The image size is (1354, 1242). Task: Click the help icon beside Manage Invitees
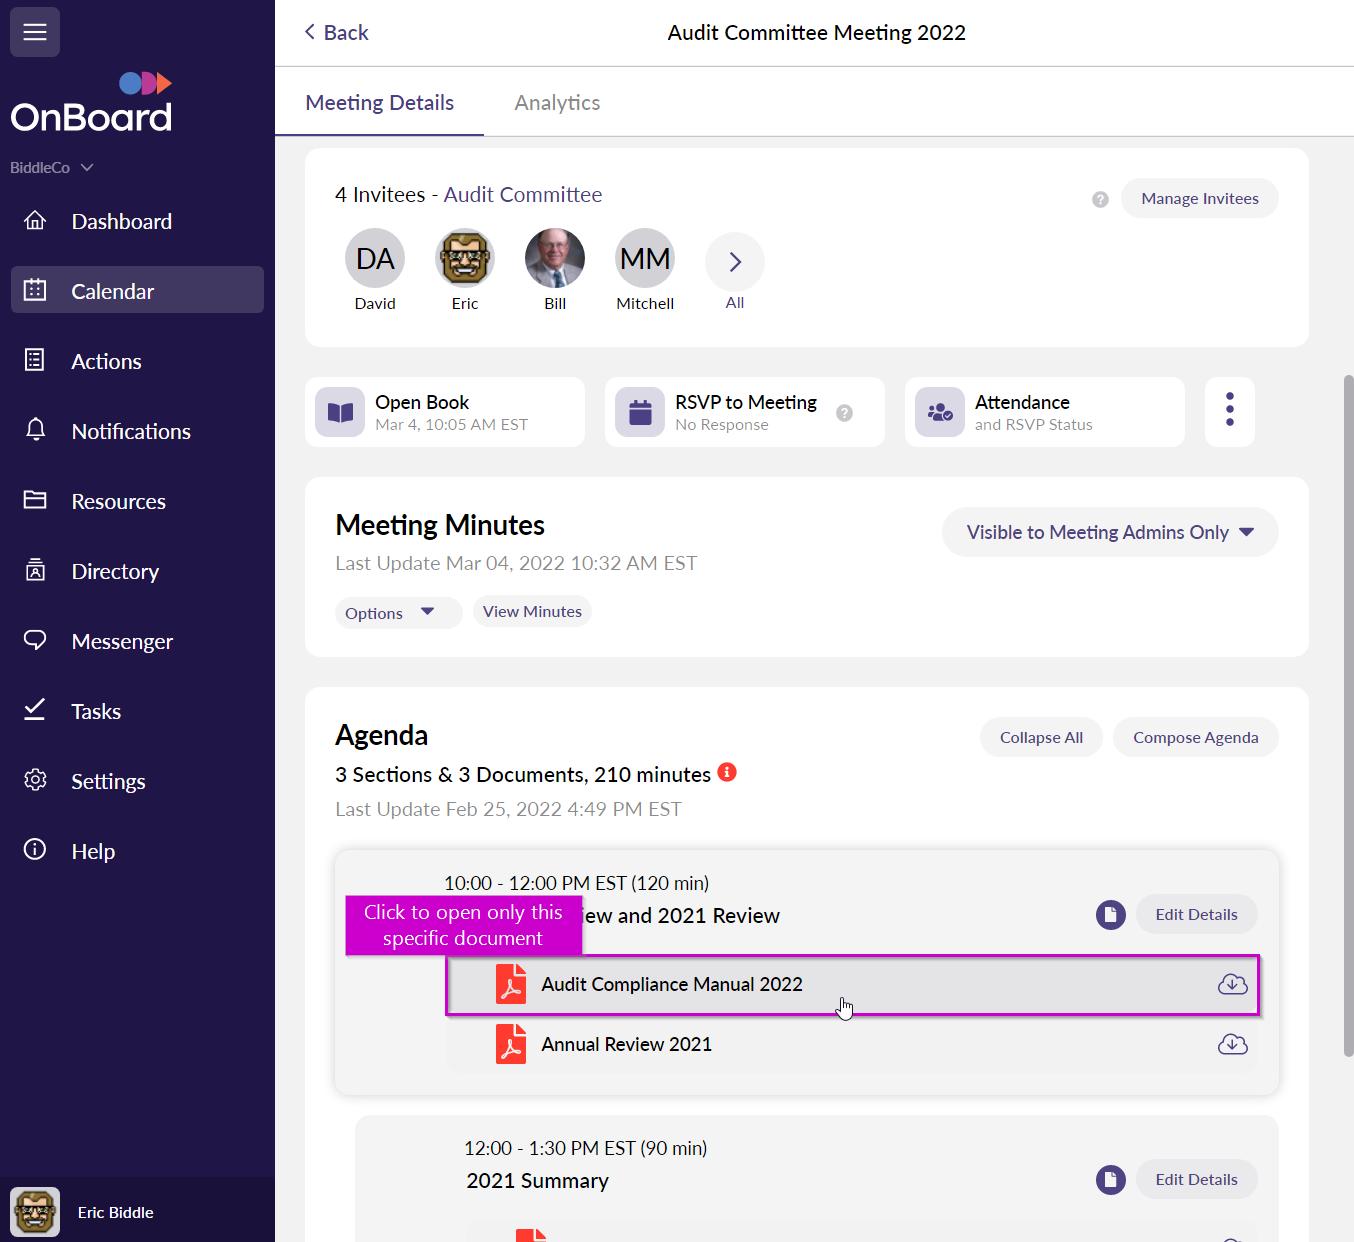[1100, 199]
